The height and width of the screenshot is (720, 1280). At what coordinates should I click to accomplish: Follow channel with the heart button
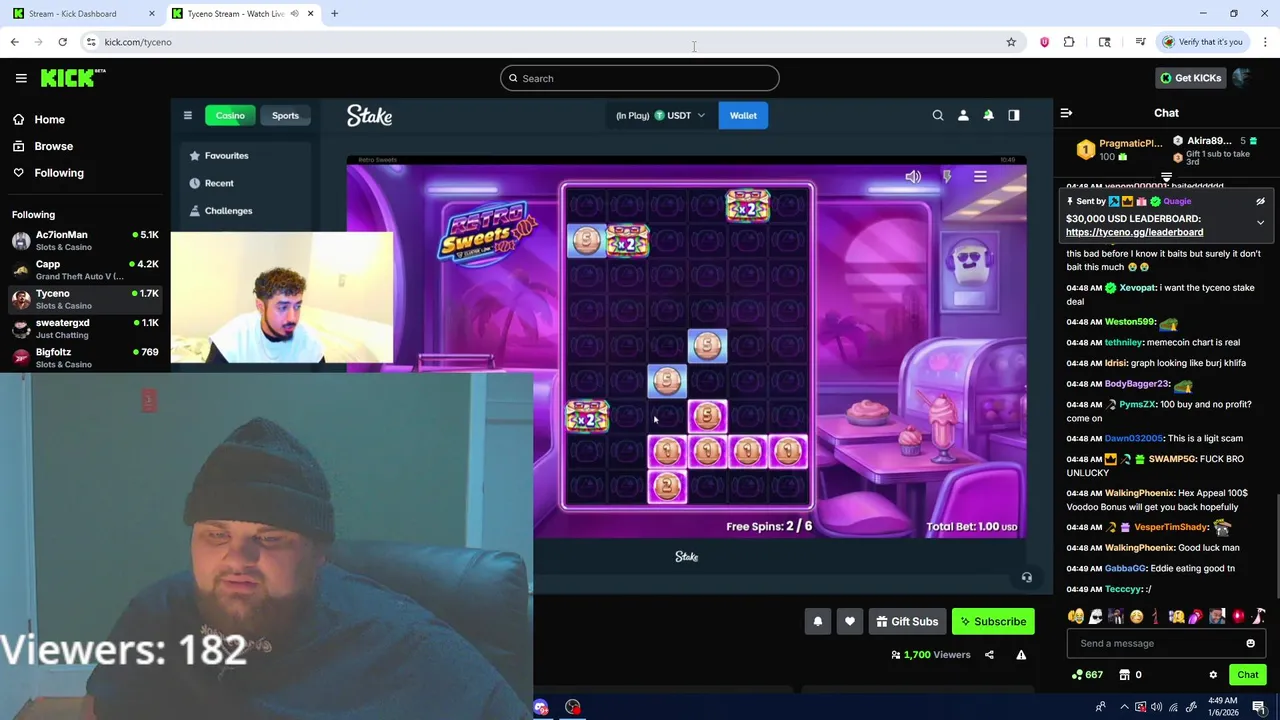coord(850,621)
